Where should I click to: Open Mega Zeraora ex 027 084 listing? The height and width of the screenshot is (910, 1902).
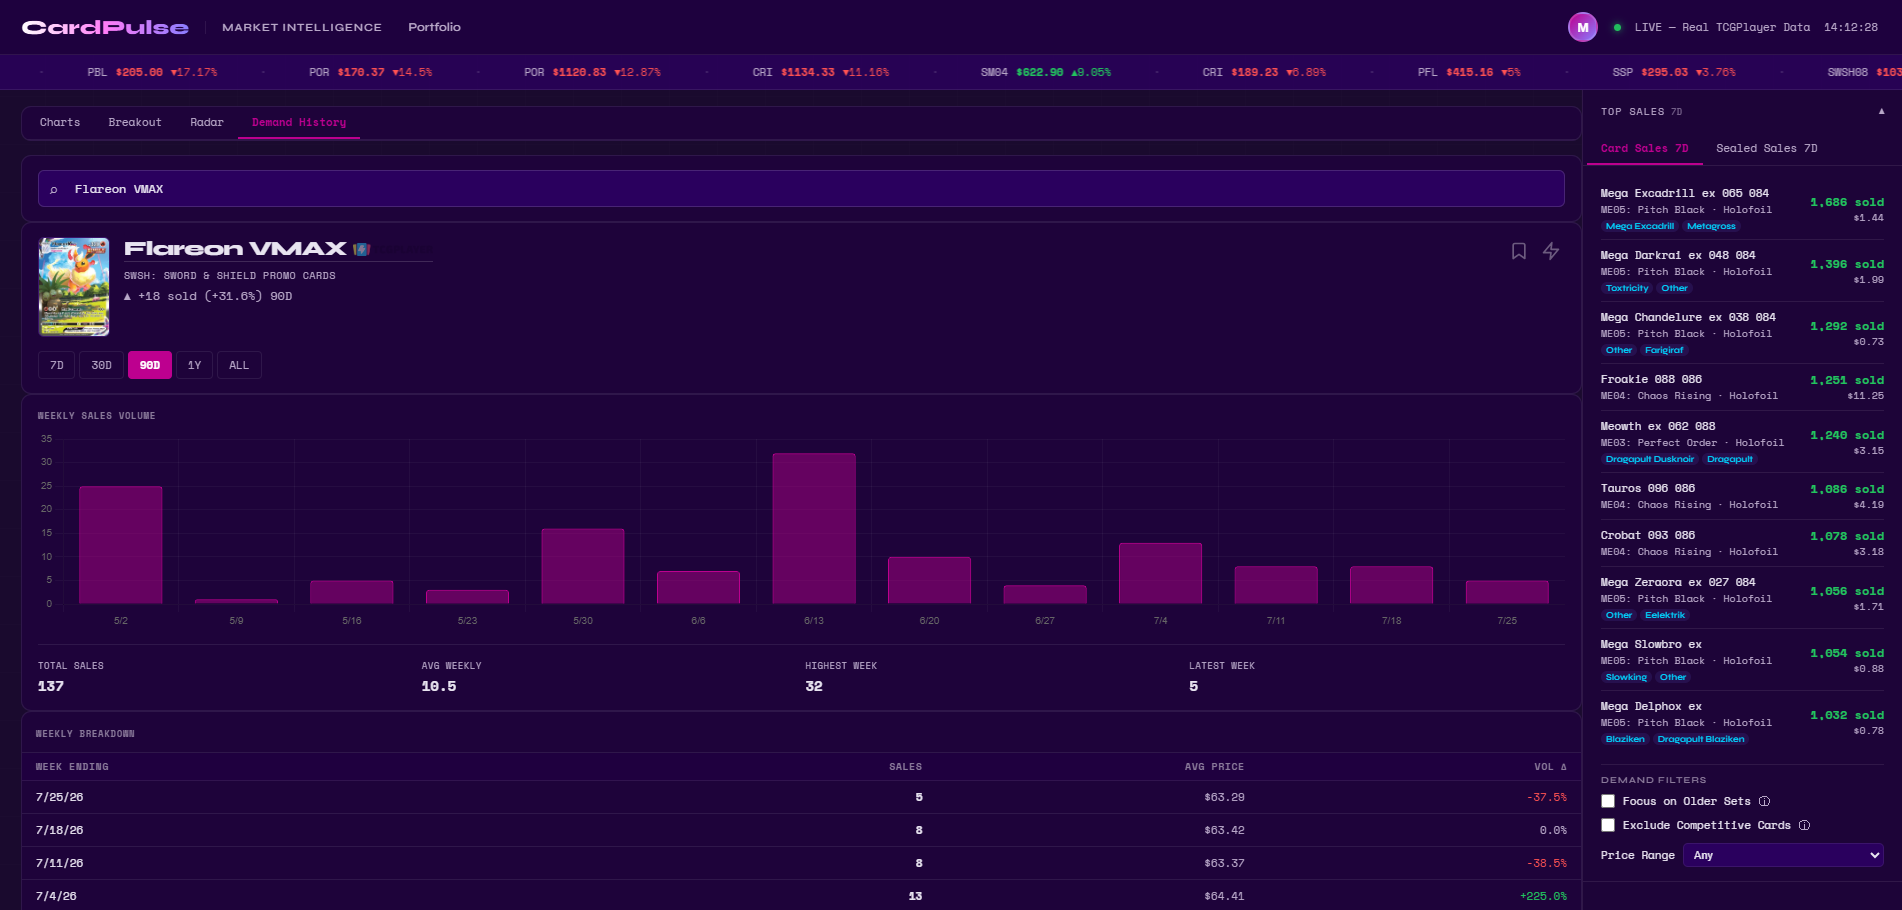tap(1742, 598)
